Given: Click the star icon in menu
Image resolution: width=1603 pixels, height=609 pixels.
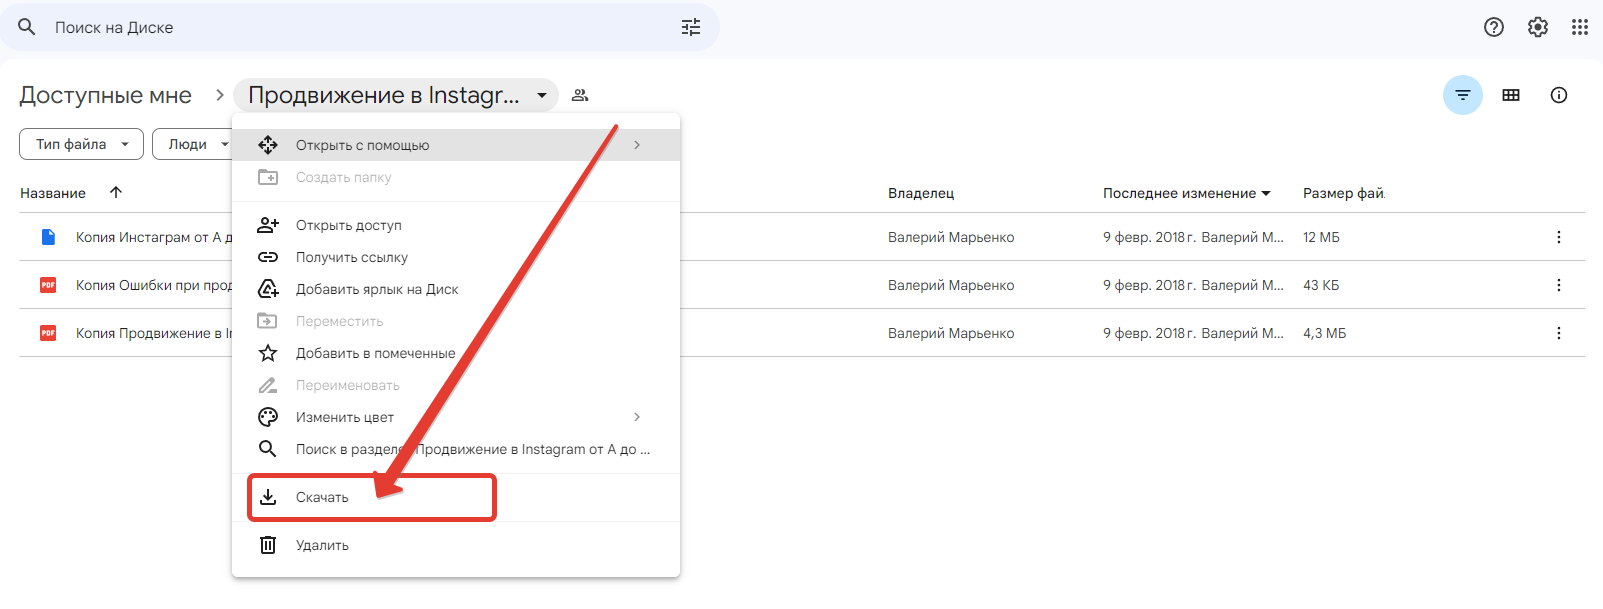Looking at the screenshot, I should (x=268, y=353).
